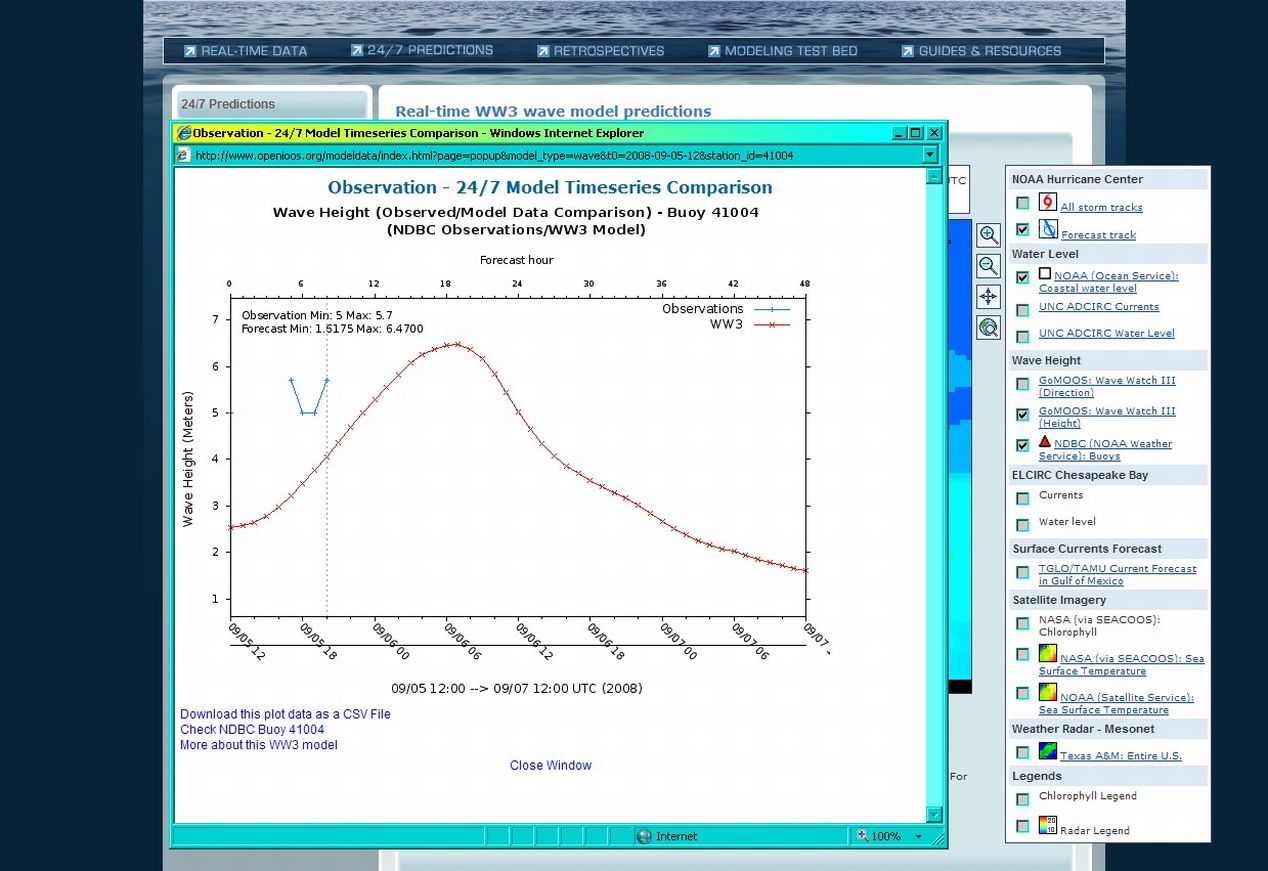
Task: Open More about this WW3 model link
Action: (x=259, y=745)
